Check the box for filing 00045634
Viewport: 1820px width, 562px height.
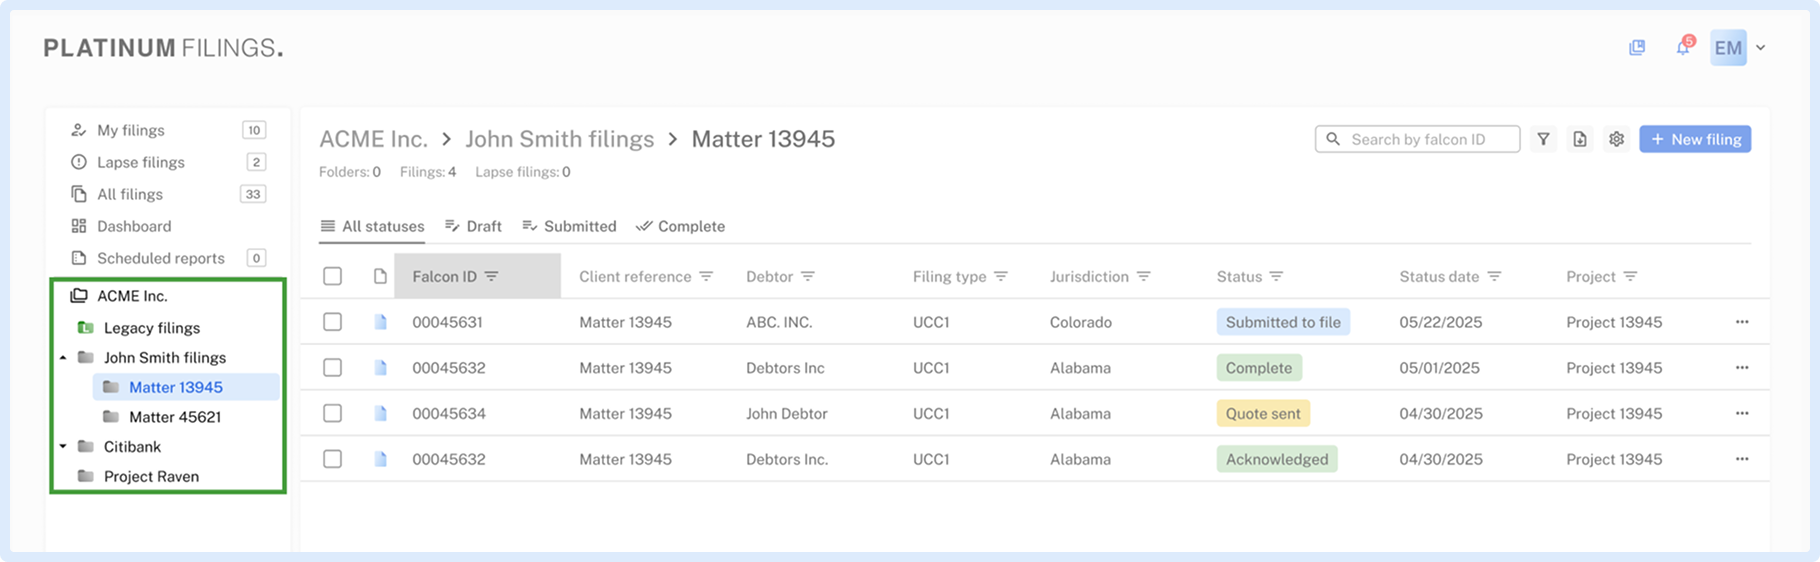pos(333,413)
